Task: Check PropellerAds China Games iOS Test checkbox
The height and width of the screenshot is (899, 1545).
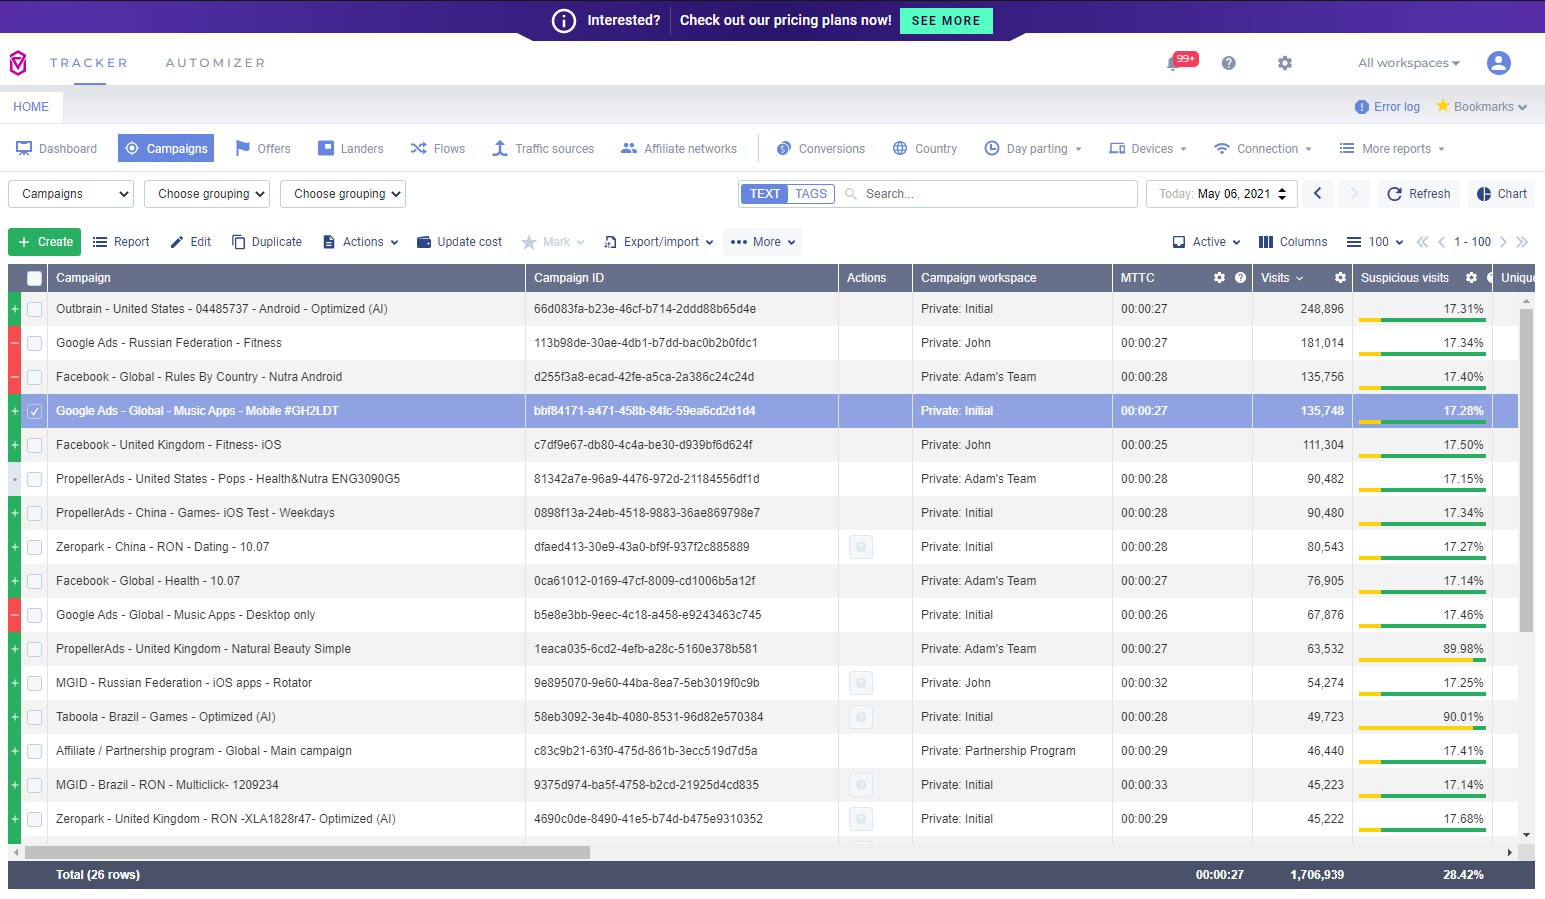Action: (35, 513)
